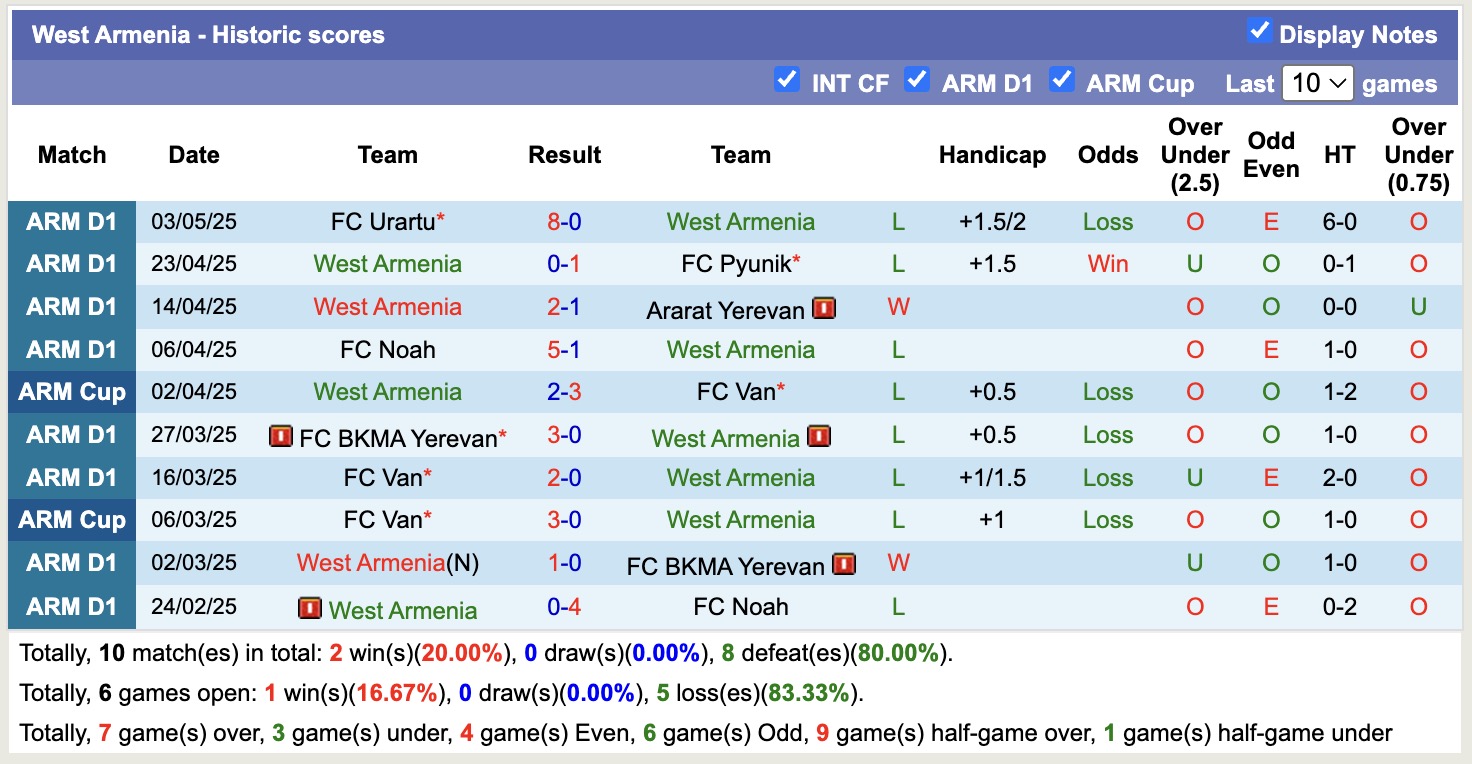Click the Date column header

[x=193, y=155]
